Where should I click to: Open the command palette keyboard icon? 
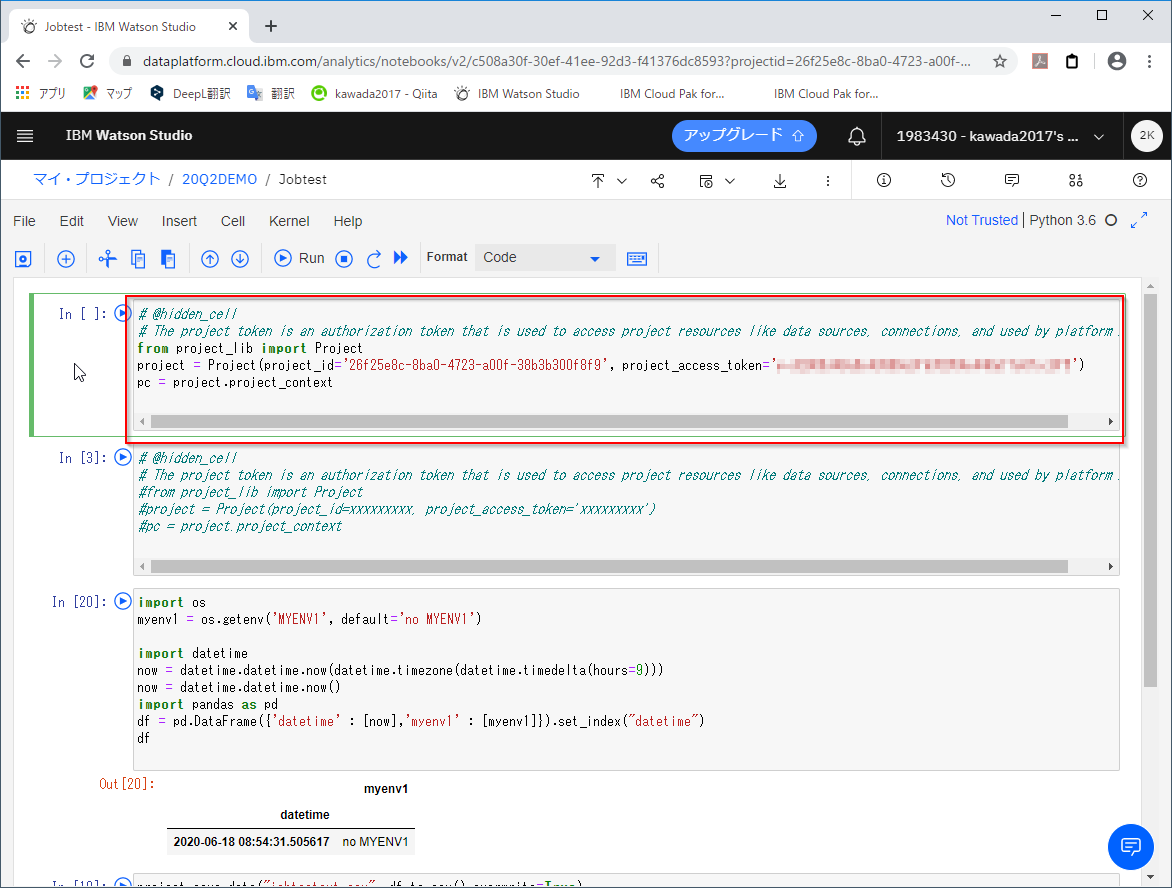(637, 259)
